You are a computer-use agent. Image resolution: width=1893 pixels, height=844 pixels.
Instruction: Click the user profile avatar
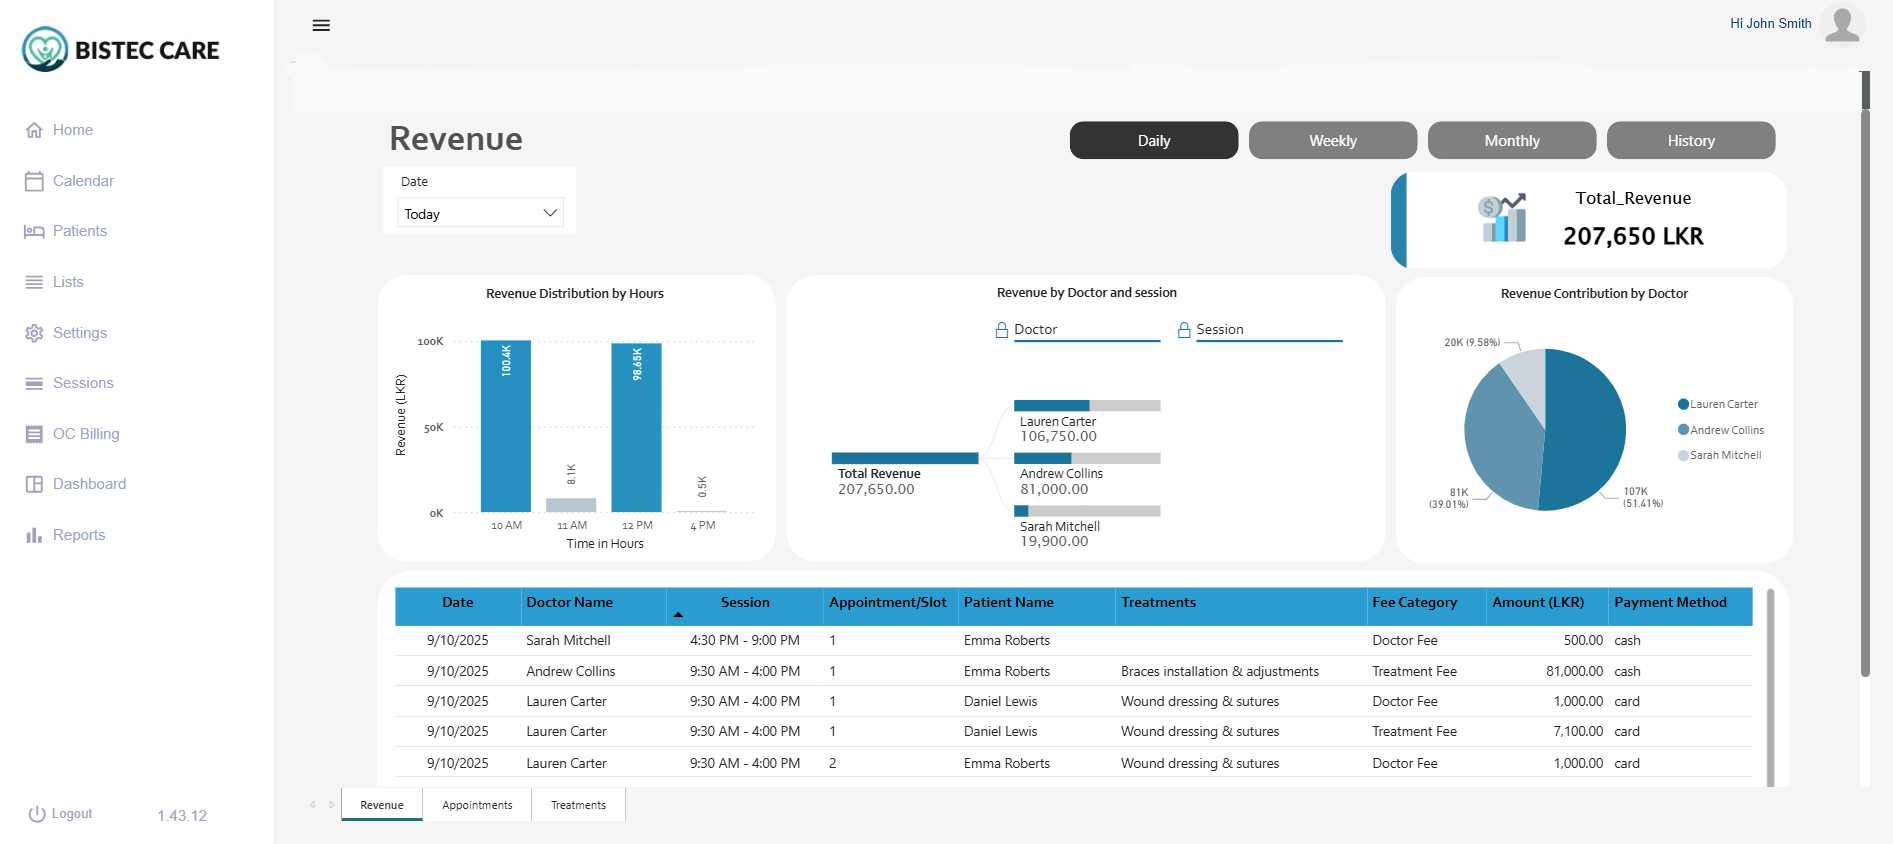[1841, 24]
